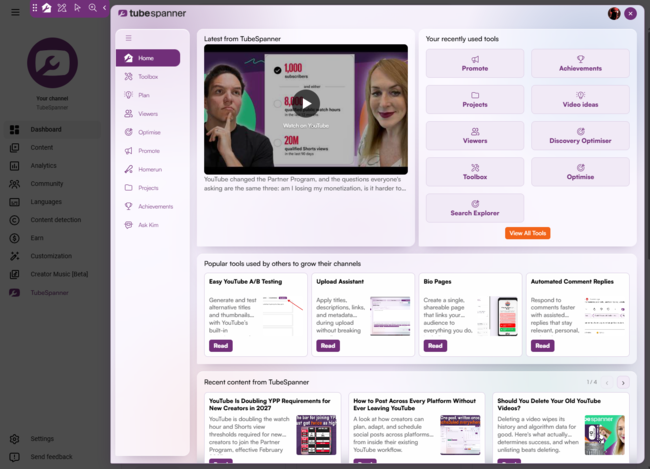The width and height of the screenshot is (650, 469).
Task: Read about Upload Assistant
Action: pos(328,345)
